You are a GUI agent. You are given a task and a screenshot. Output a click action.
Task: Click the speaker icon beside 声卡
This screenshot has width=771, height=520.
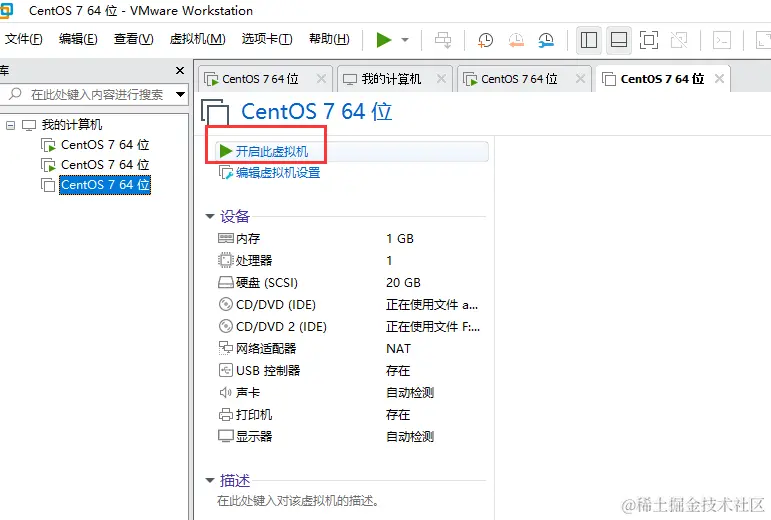point(226,392)
